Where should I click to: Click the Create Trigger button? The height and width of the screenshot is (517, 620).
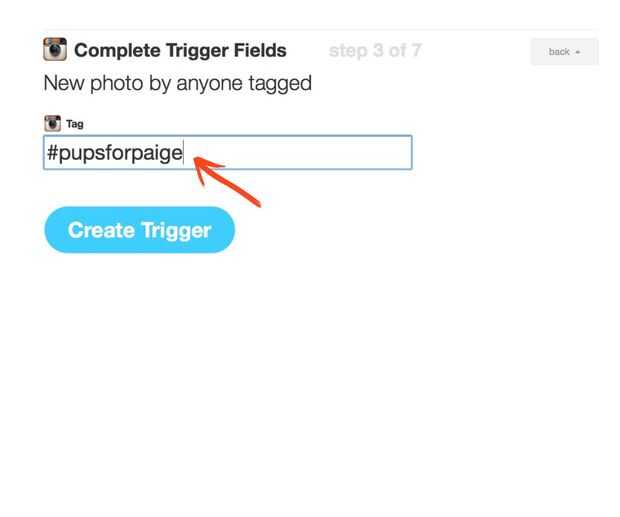(140, 230)
